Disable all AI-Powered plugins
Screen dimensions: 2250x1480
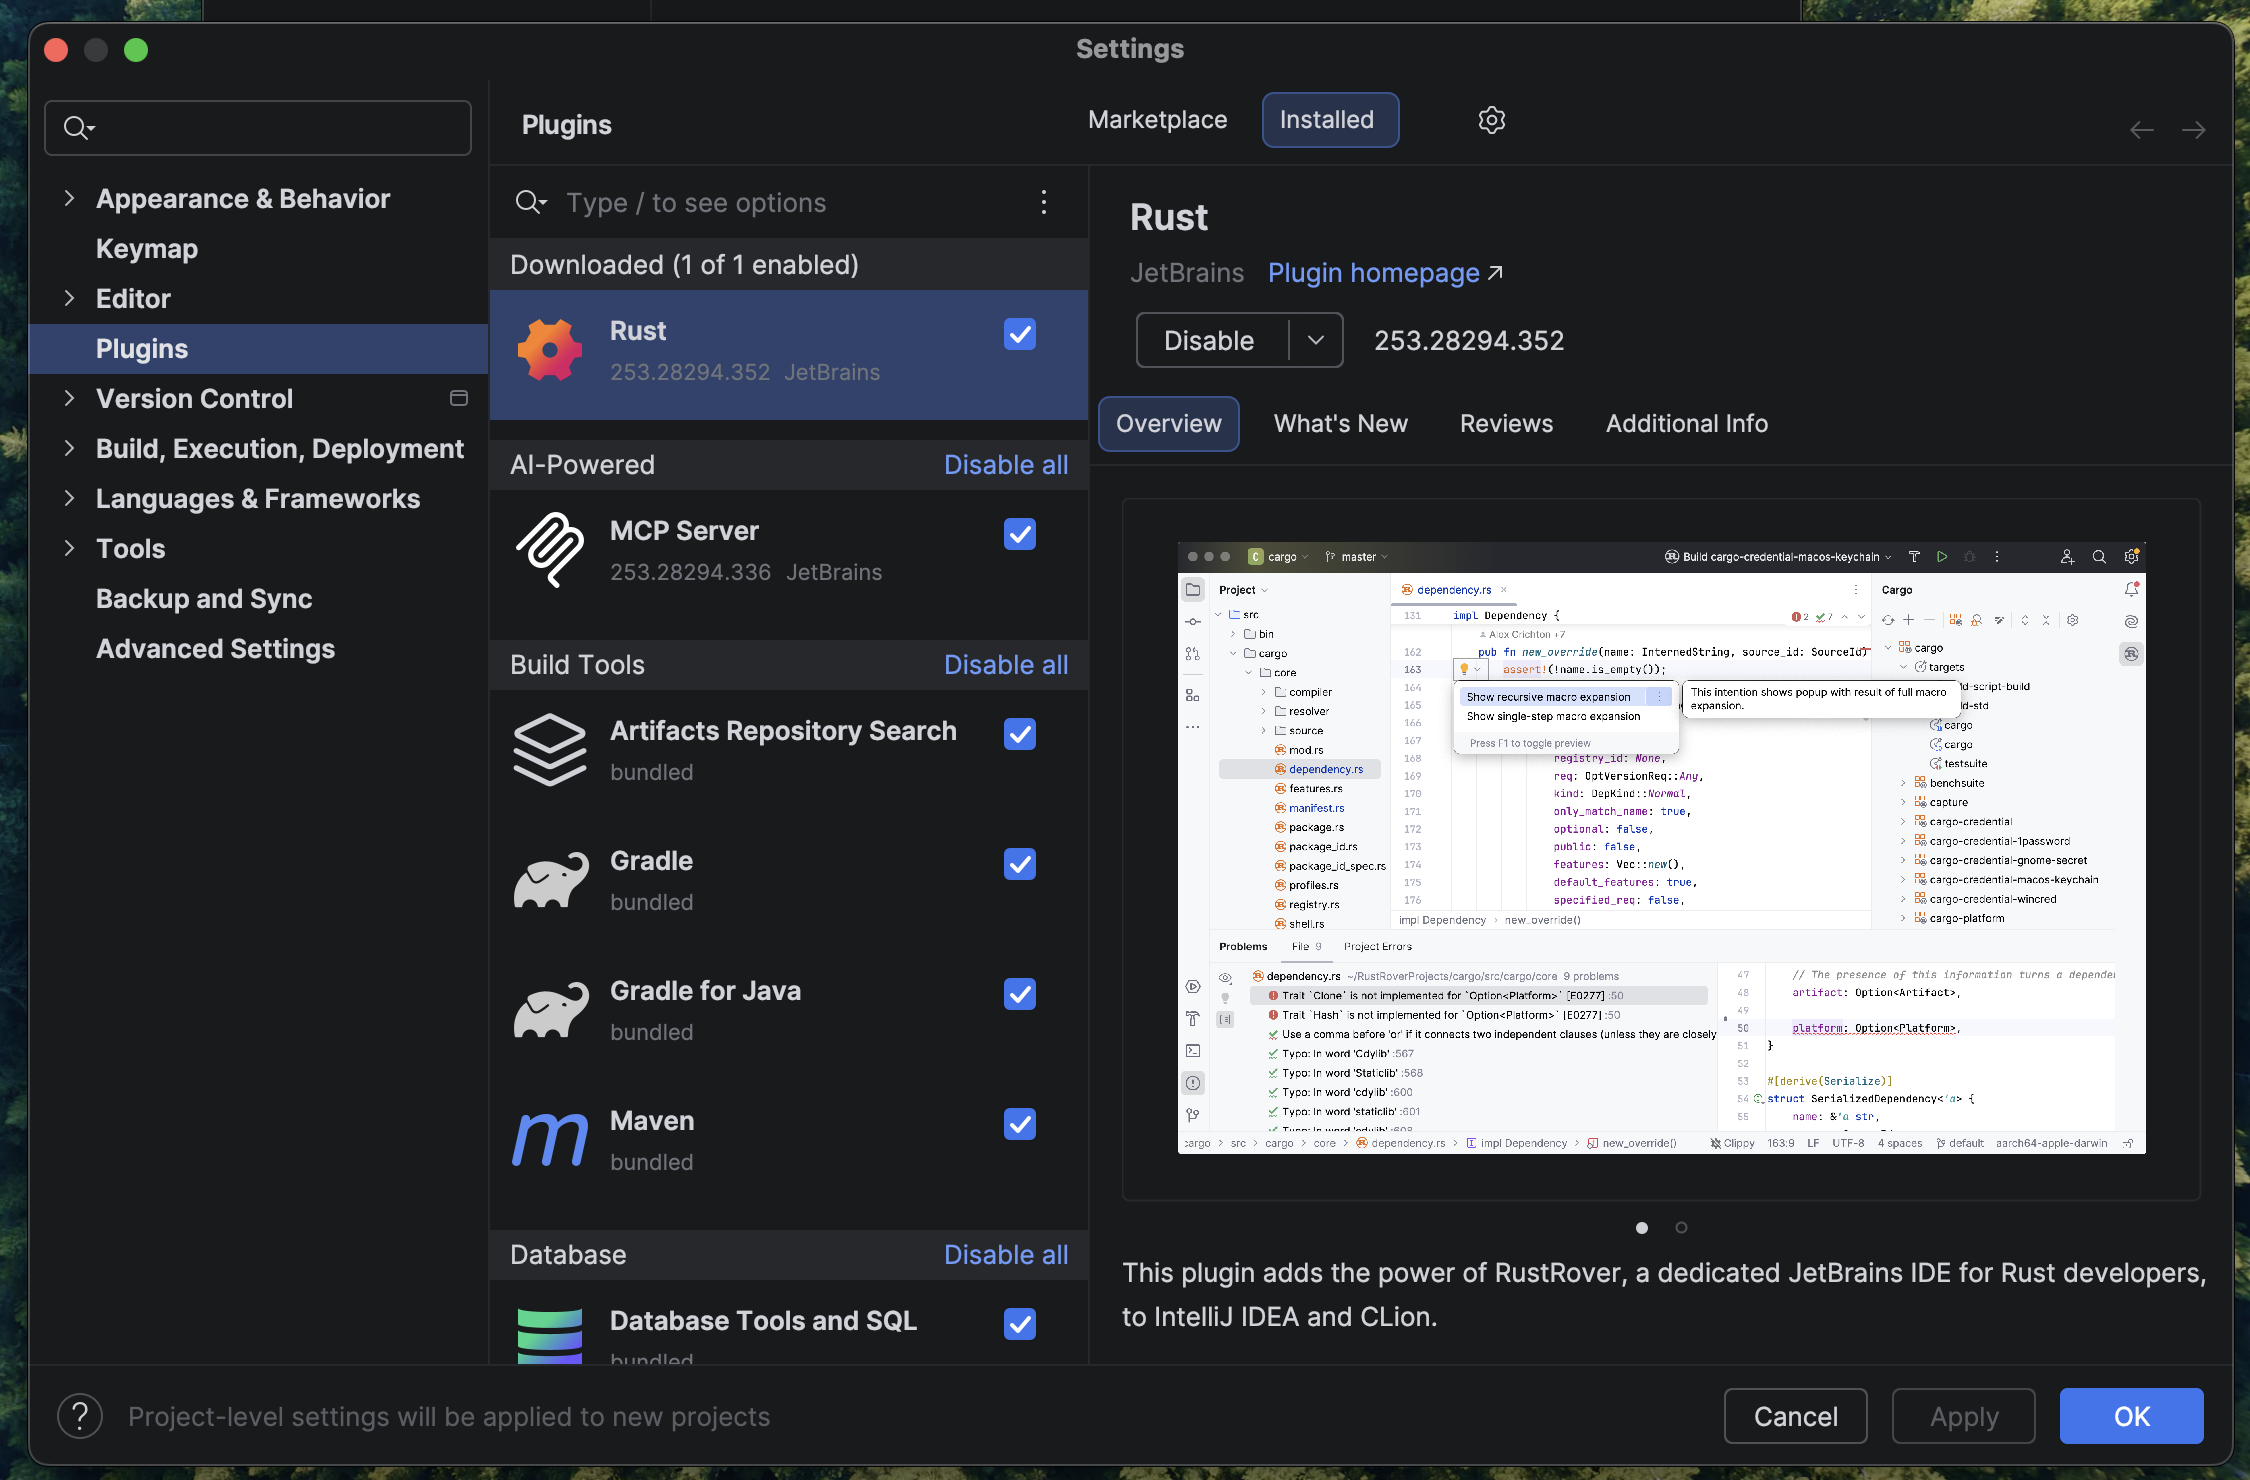[1005, 465]
